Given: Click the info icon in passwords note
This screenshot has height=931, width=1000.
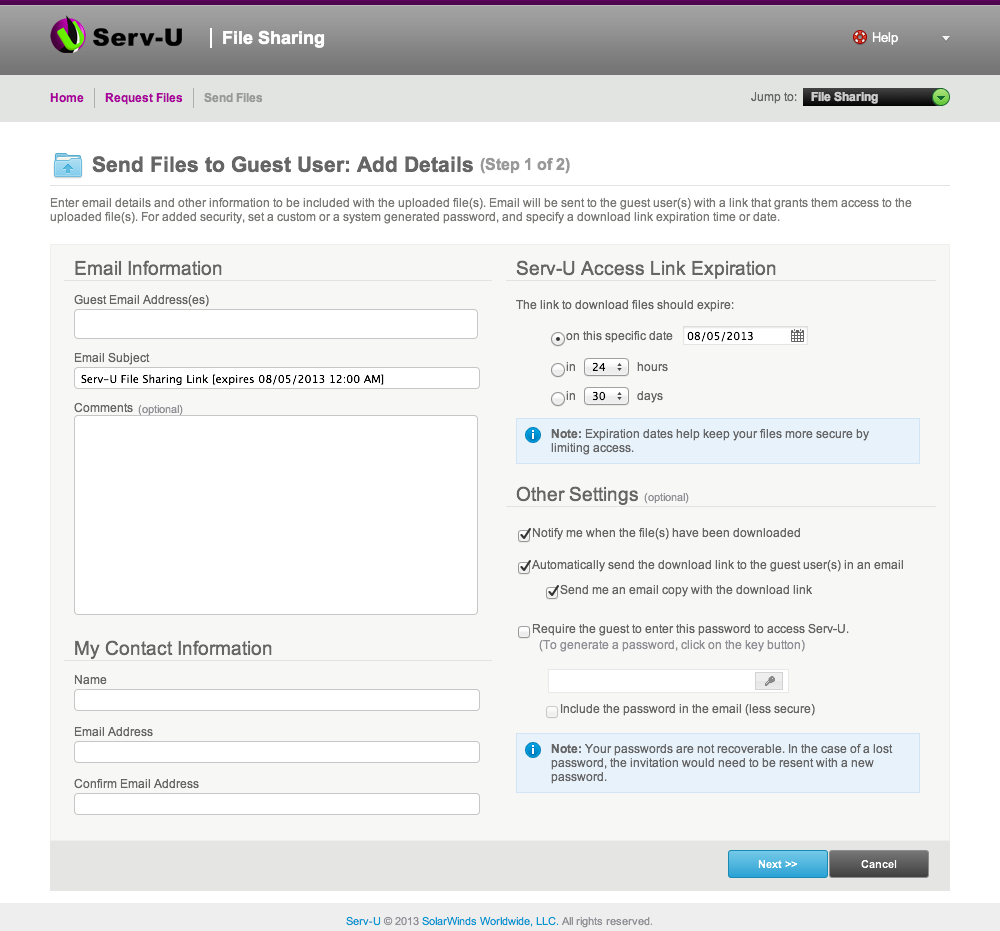Looking at the screenshot, I should (x=533, y=749).
